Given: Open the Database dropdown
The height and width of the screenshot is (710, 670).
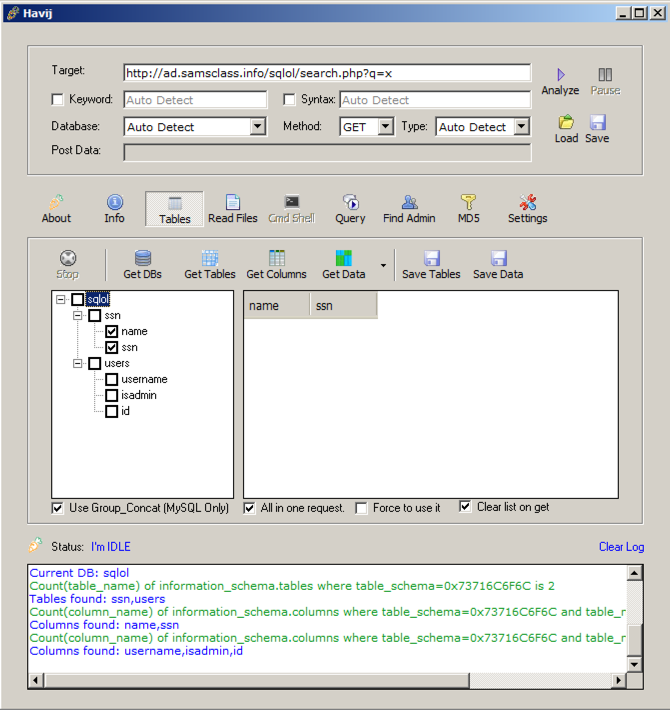Looking at the screenshot, I should (258, 126).
